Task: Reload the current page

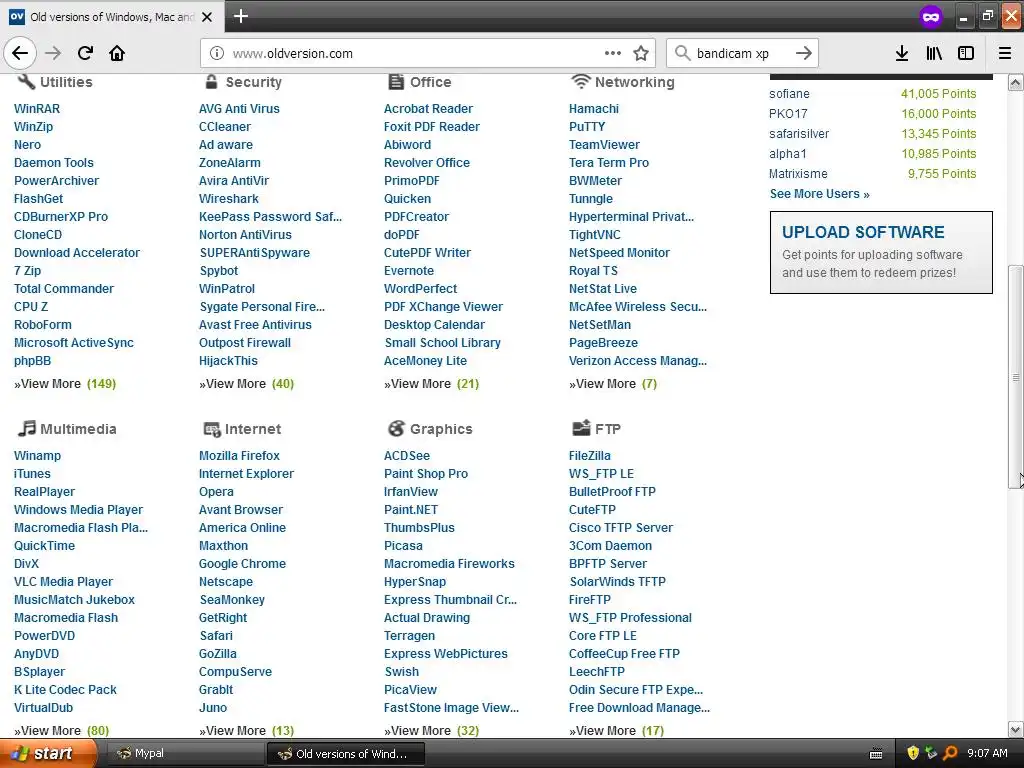Action: pos(85,53)
